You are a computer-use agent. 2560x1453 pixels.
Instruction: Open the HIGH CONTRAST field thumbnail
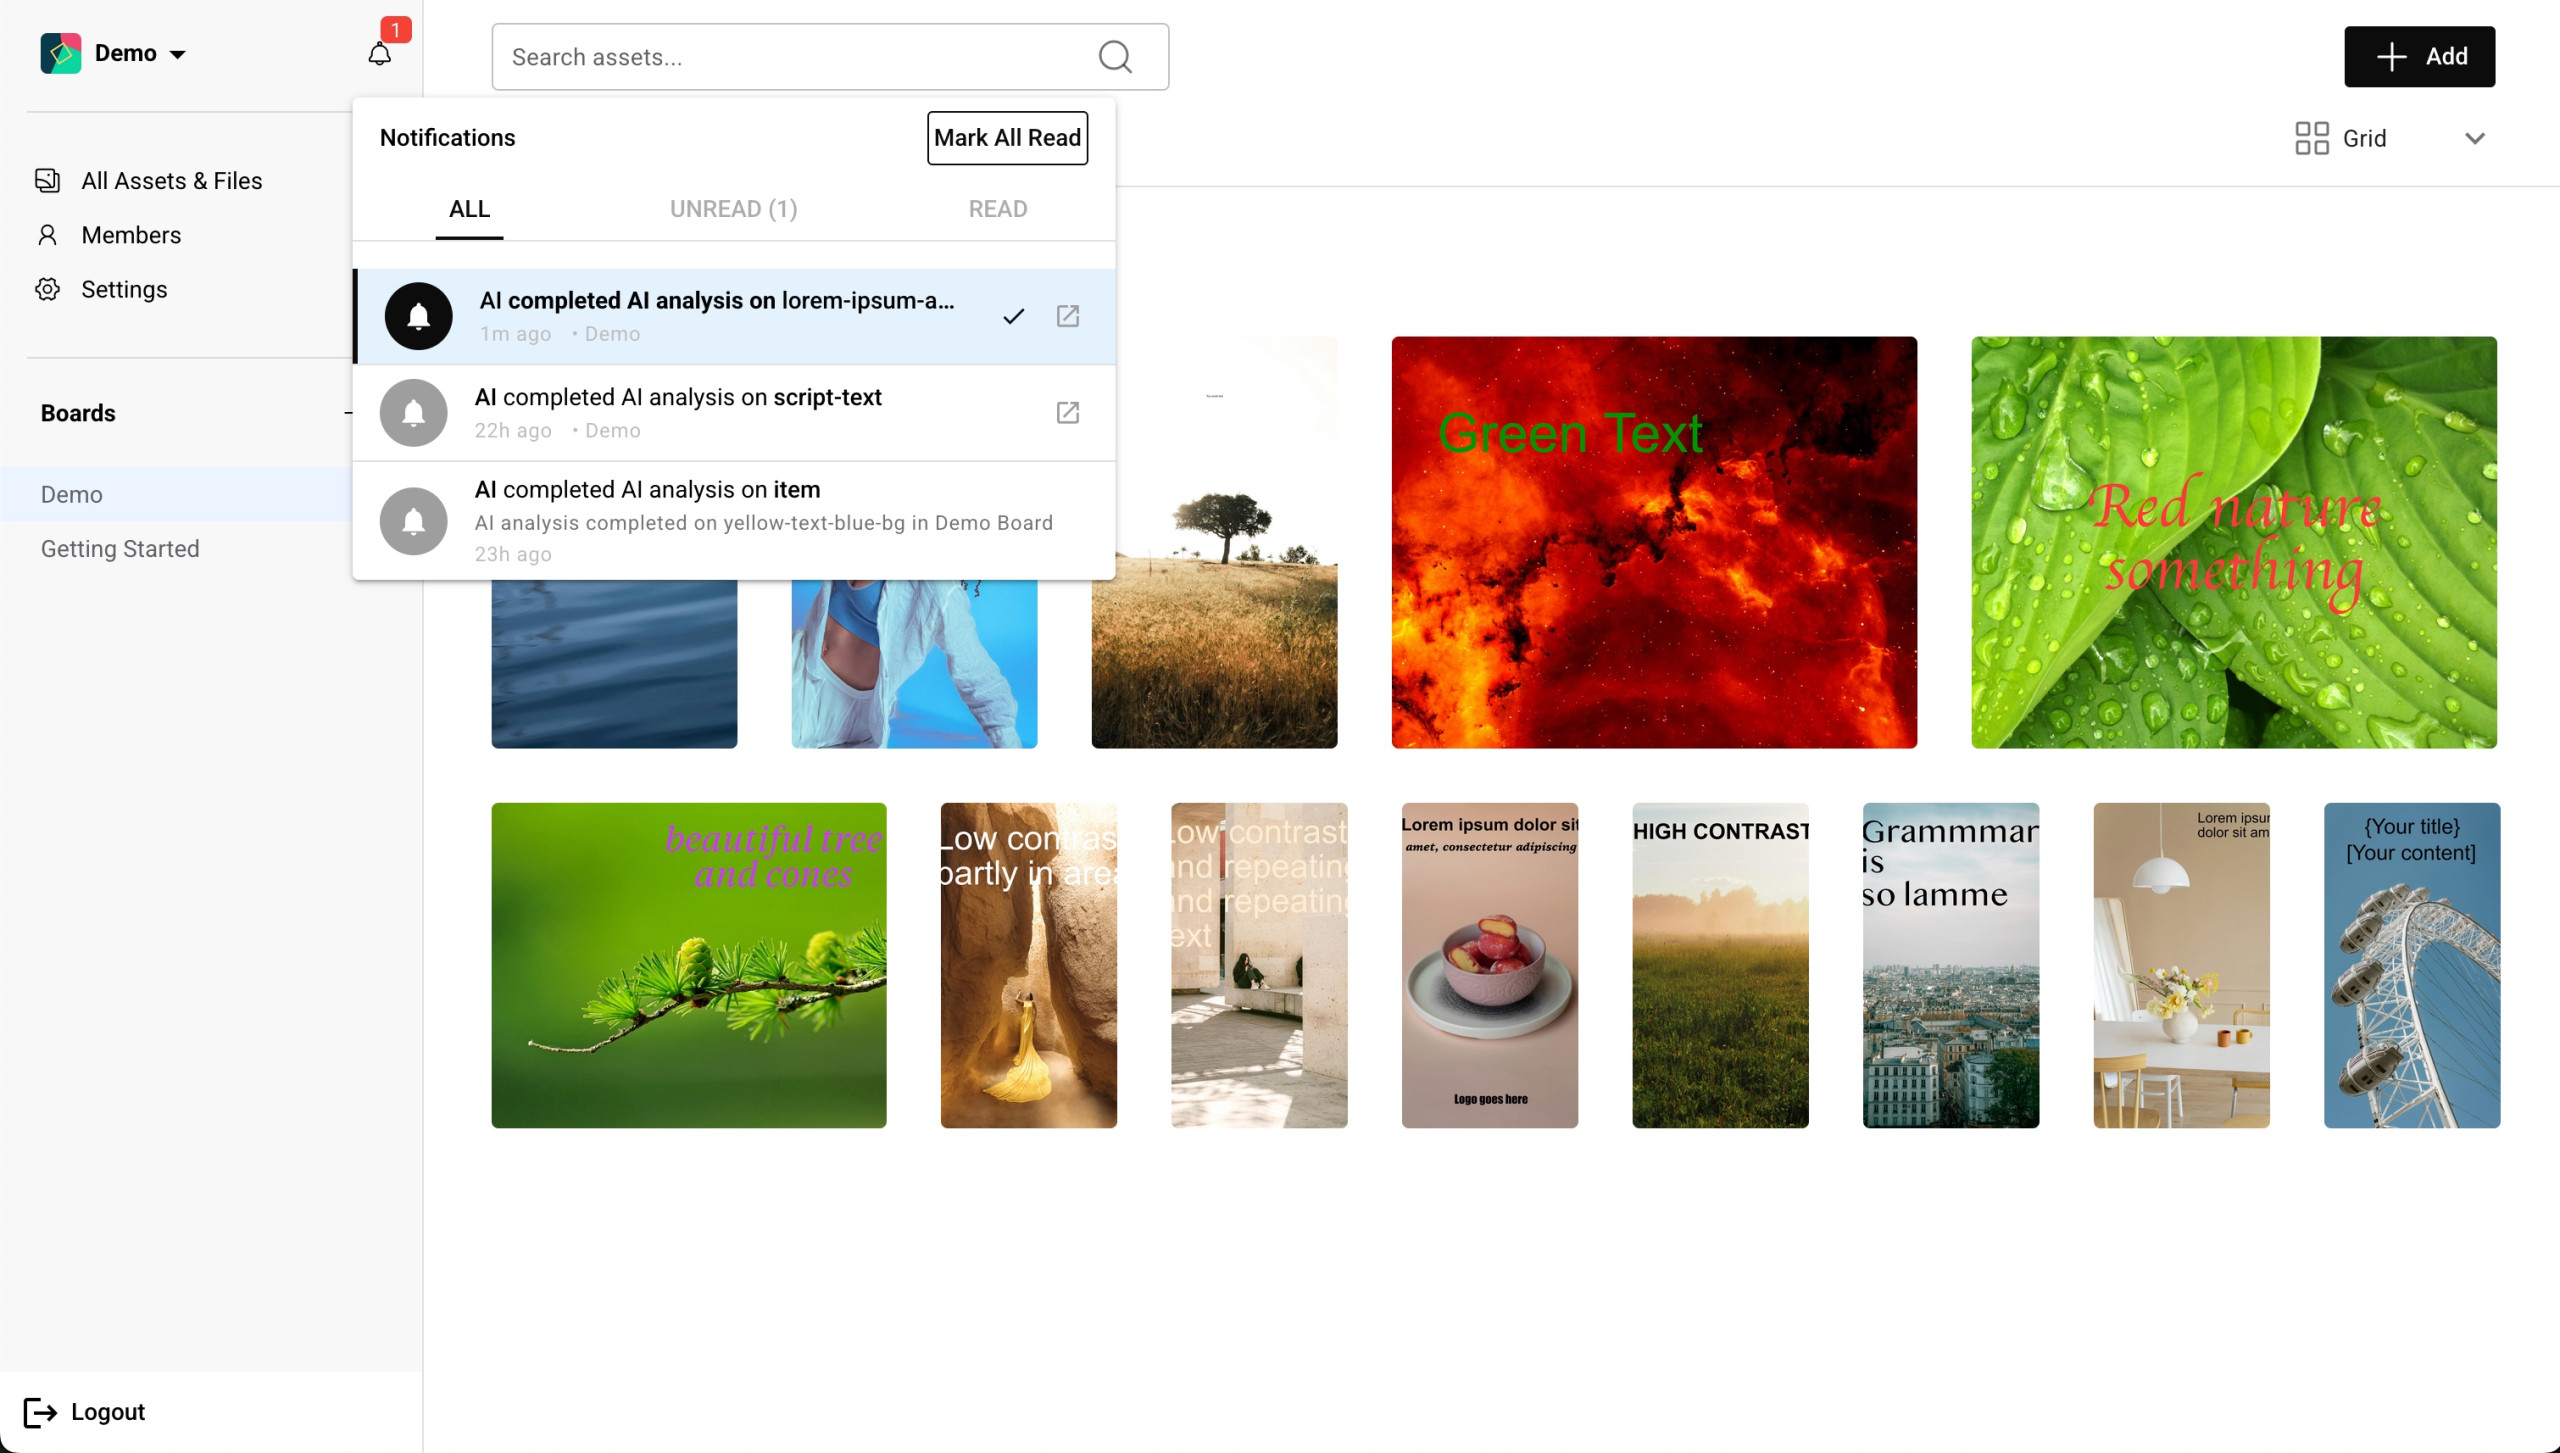pyautogui.click(x=1720, y=965)
